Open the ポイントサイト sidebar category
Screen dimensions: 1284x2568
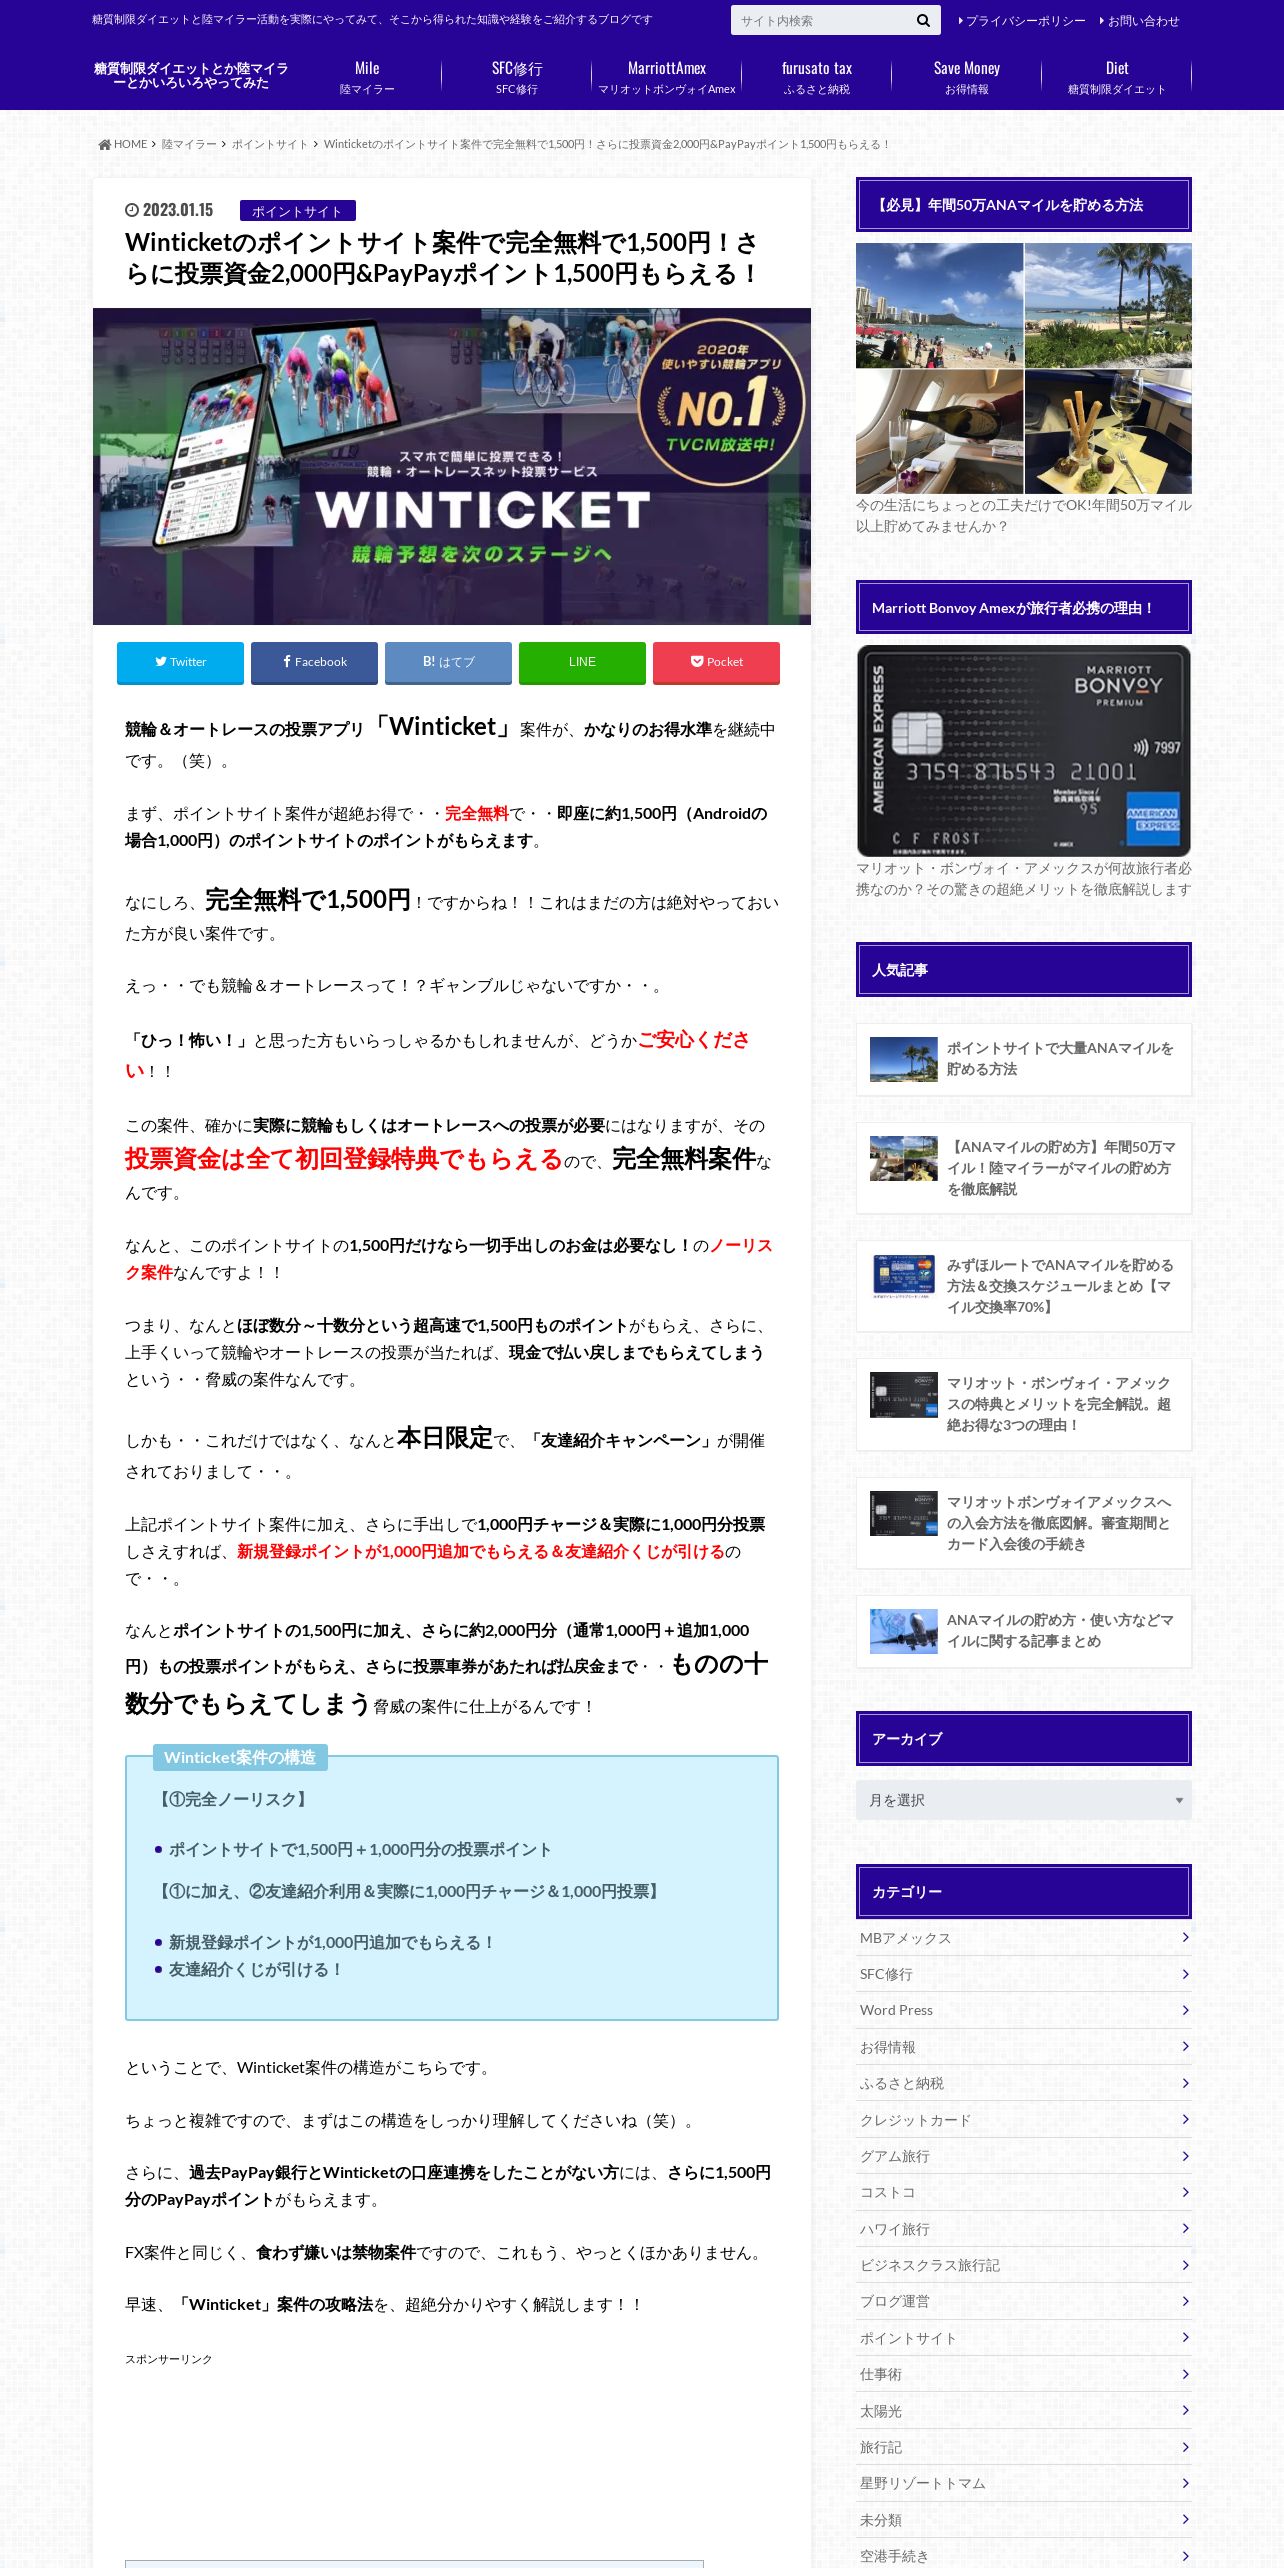coord(1024,2338)
